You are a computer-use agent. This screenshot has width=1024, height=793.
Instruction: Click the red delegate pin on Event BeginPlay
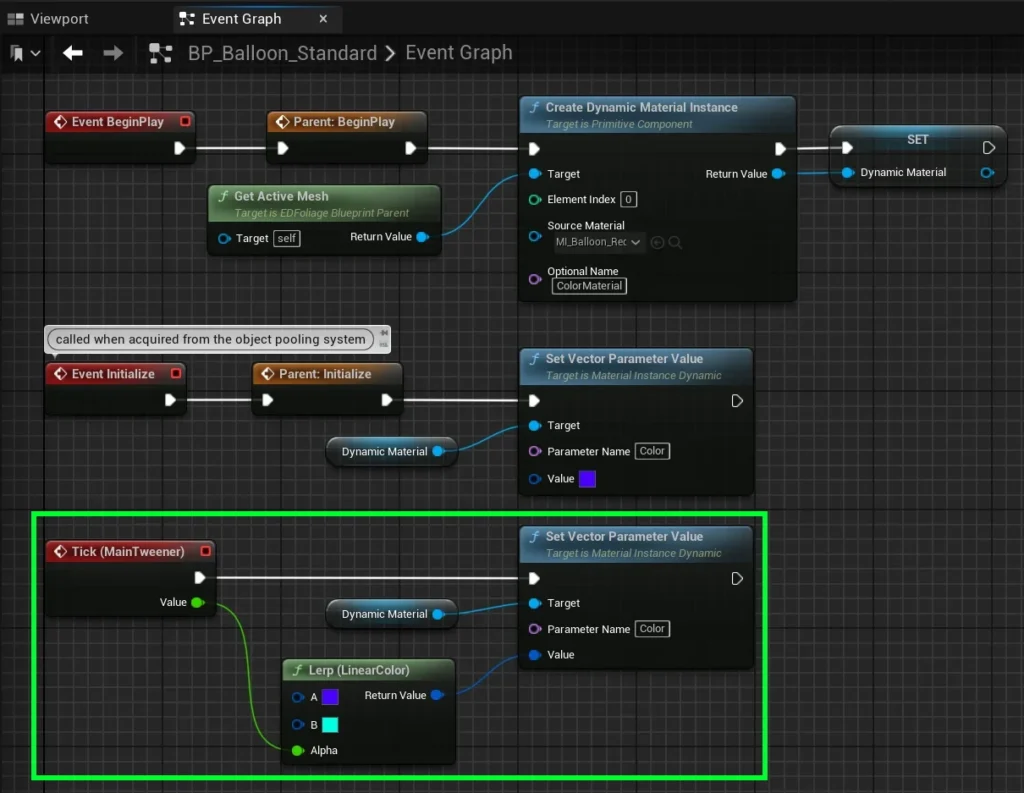[184, 122]
